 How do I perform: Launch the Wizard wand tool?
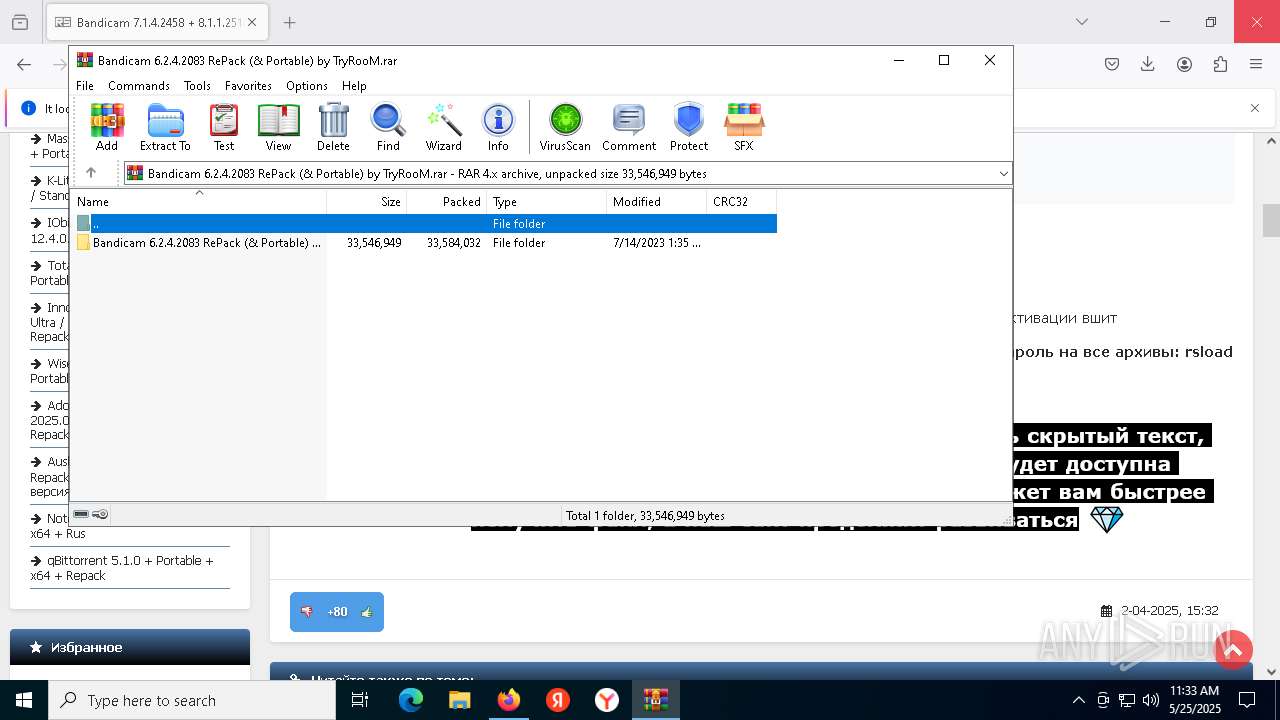pos(444,127)
